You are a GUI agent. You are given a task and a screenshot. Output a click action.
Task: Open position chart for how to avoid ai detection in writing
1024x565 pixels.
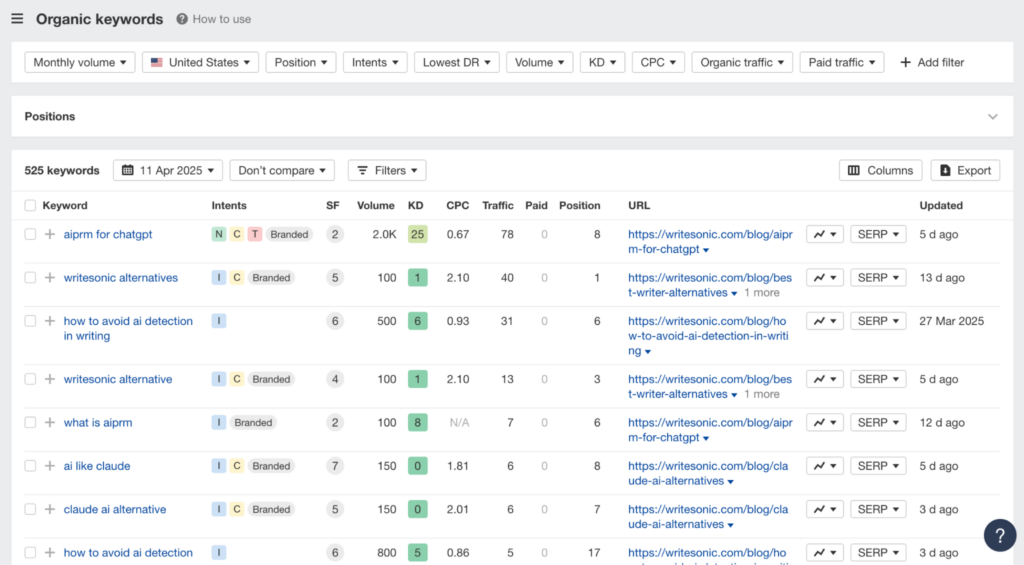click(825, 321)
